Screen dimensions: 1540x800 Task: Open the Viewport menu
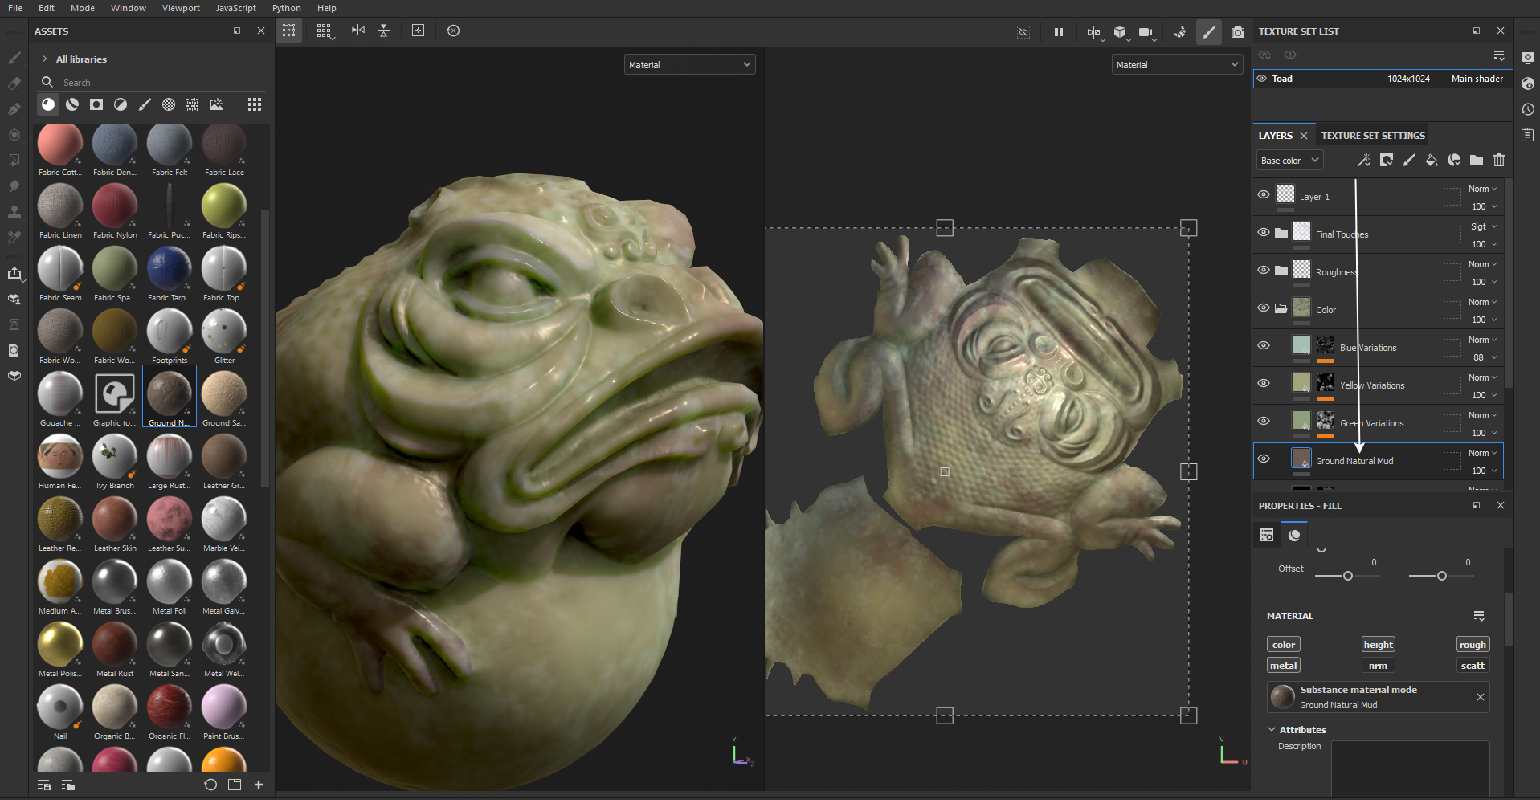click(180, 8)
